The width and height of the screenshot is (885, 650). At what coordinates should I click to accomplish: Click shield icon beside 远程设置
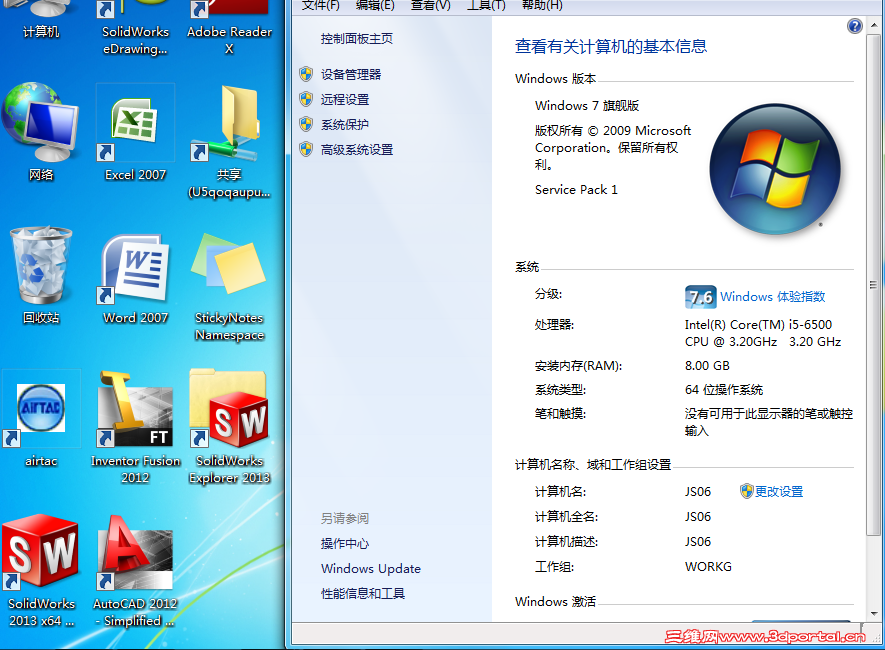click(x=306, y=99)
